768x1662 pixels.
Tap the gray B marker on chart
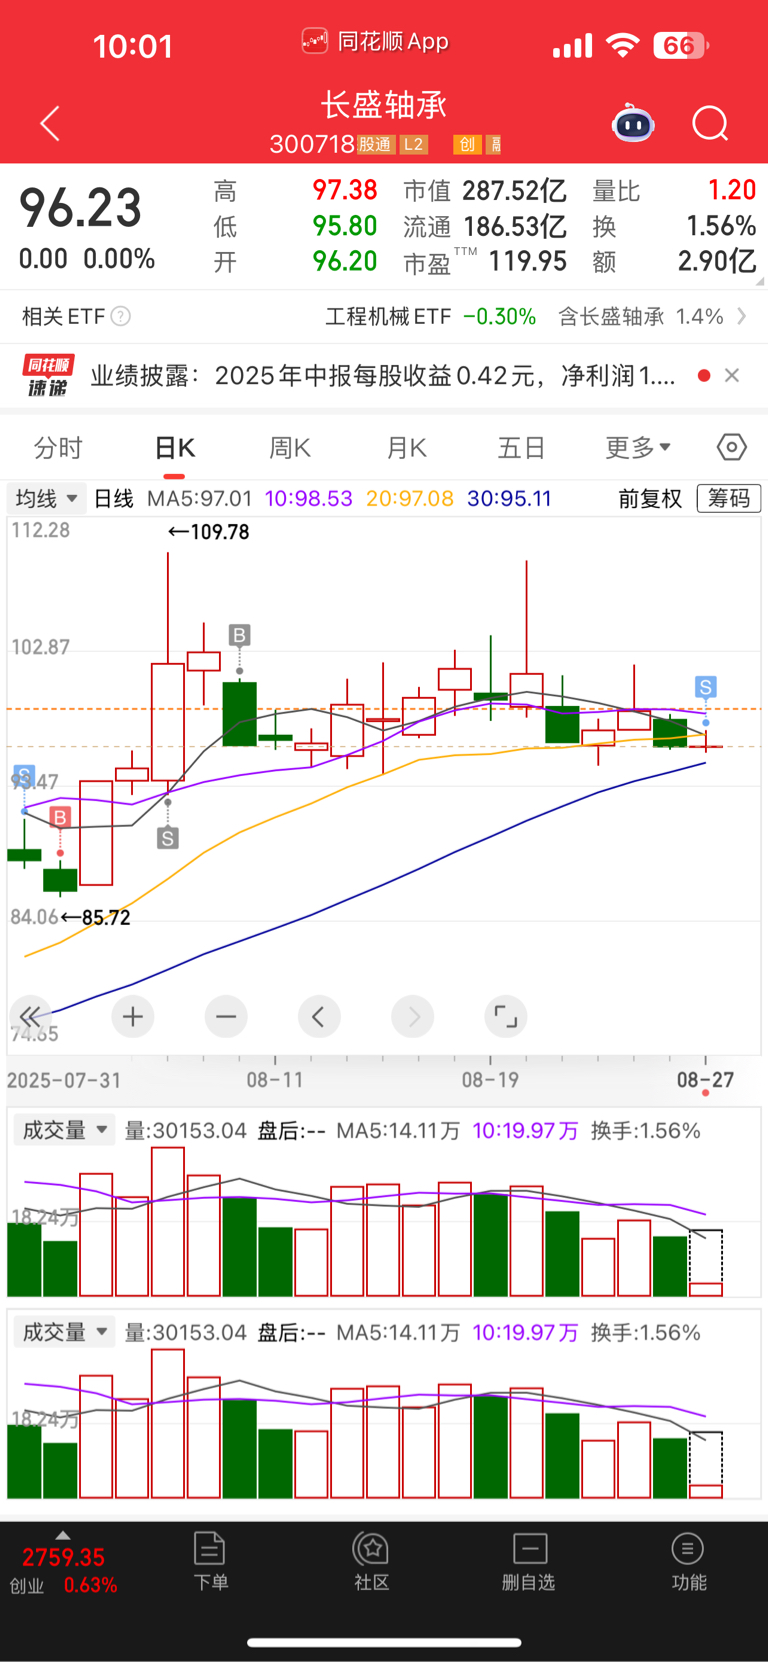click(239, 635)
